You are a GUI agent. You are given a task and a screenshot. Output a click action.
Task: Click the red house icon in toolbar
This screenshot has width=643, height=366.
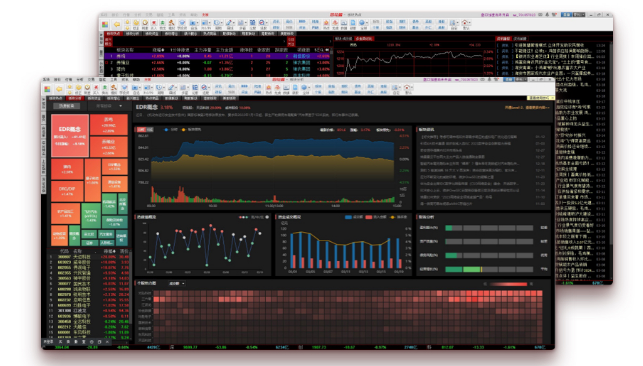[x=407, y=88]
